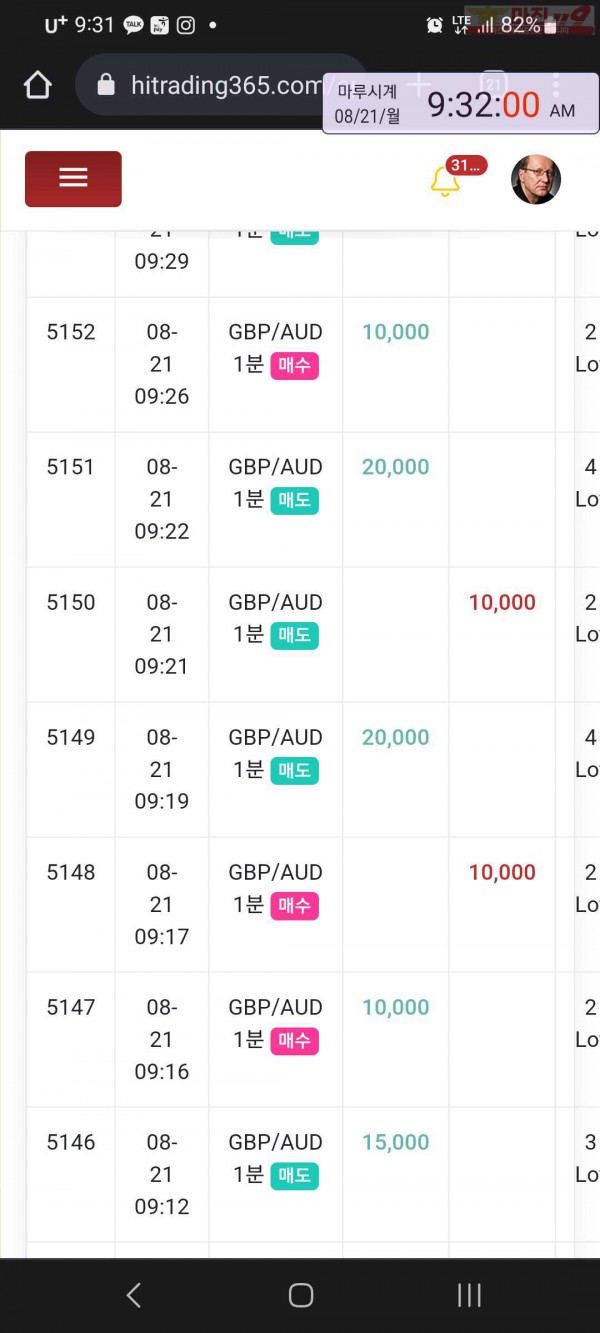This screenshot has width=600, height=1333.
Task: Tap the 매도 badge in row 5151
Action: pos(294,500)
